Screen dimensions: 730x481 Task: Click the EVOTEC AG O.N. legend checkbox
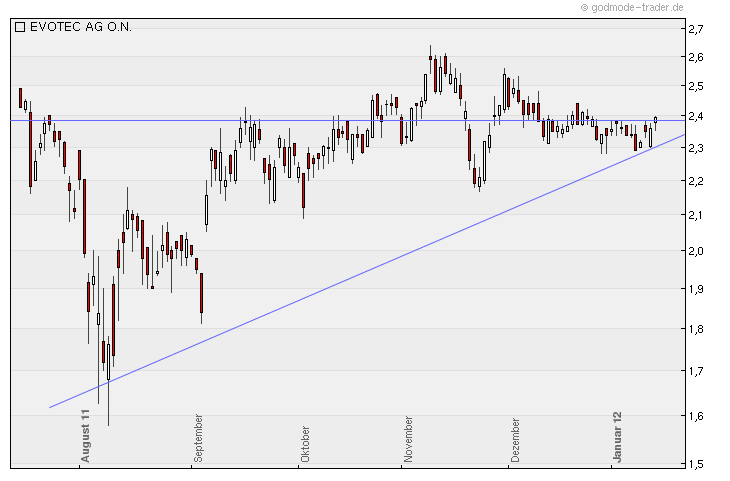[20, 27]
